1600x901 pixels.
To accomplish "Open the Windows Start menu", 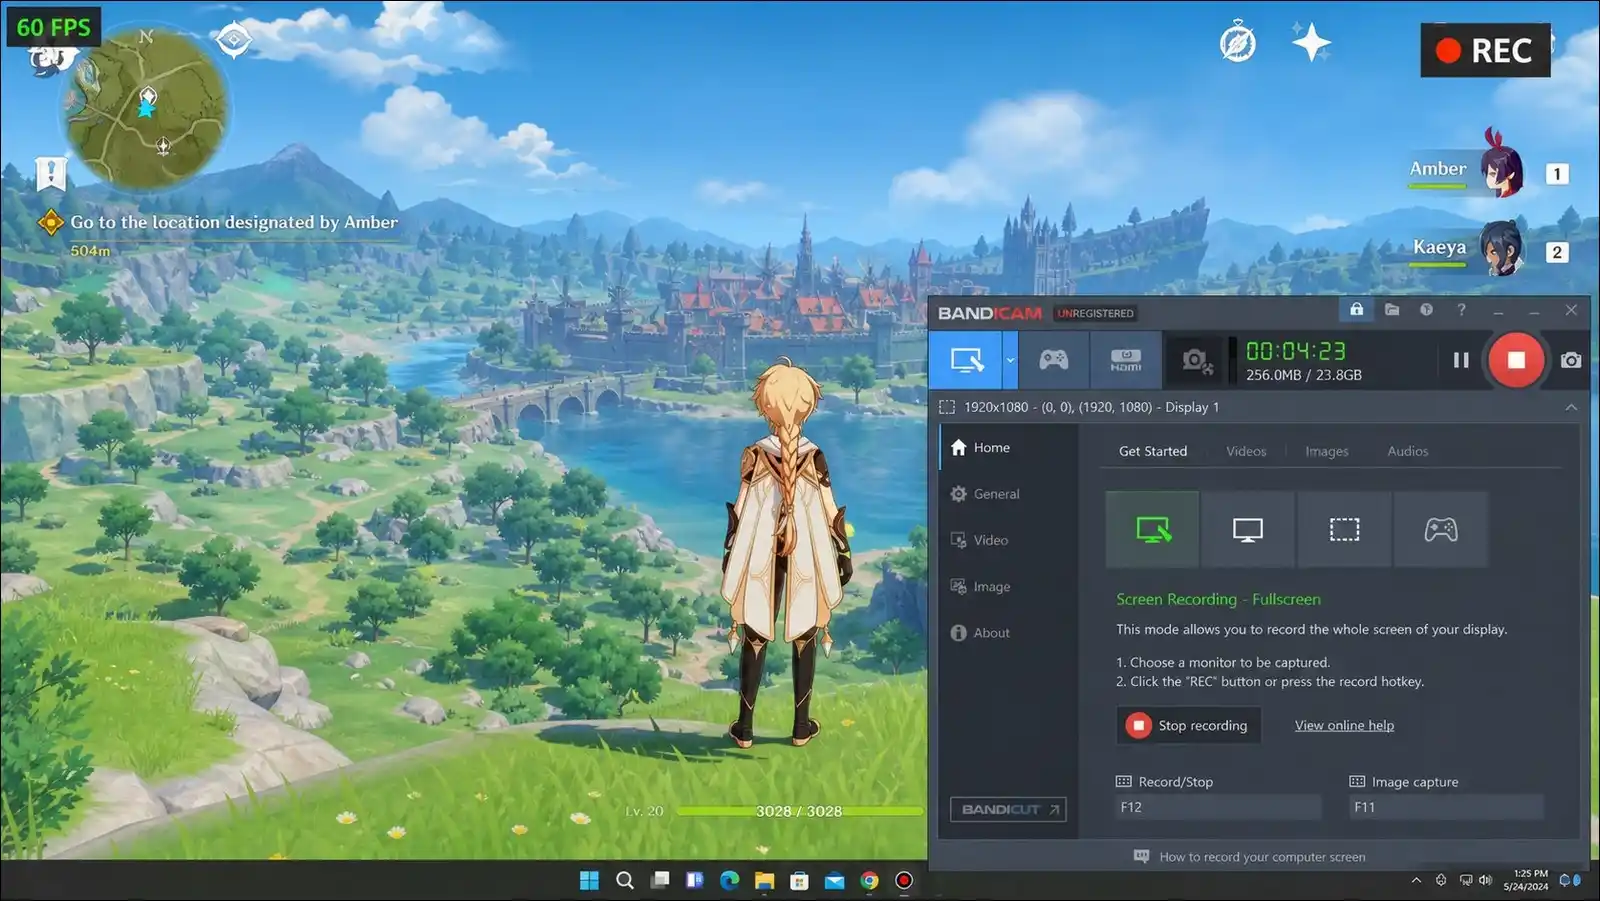I will (589, 880).
